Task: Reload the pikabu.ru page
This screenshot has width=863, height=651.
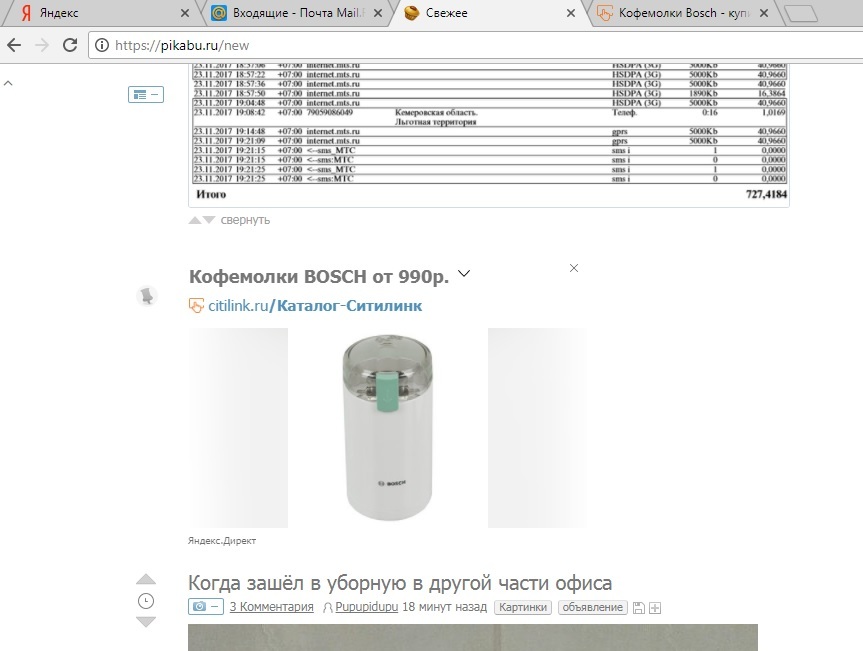Action: click(x=70, y=45)
